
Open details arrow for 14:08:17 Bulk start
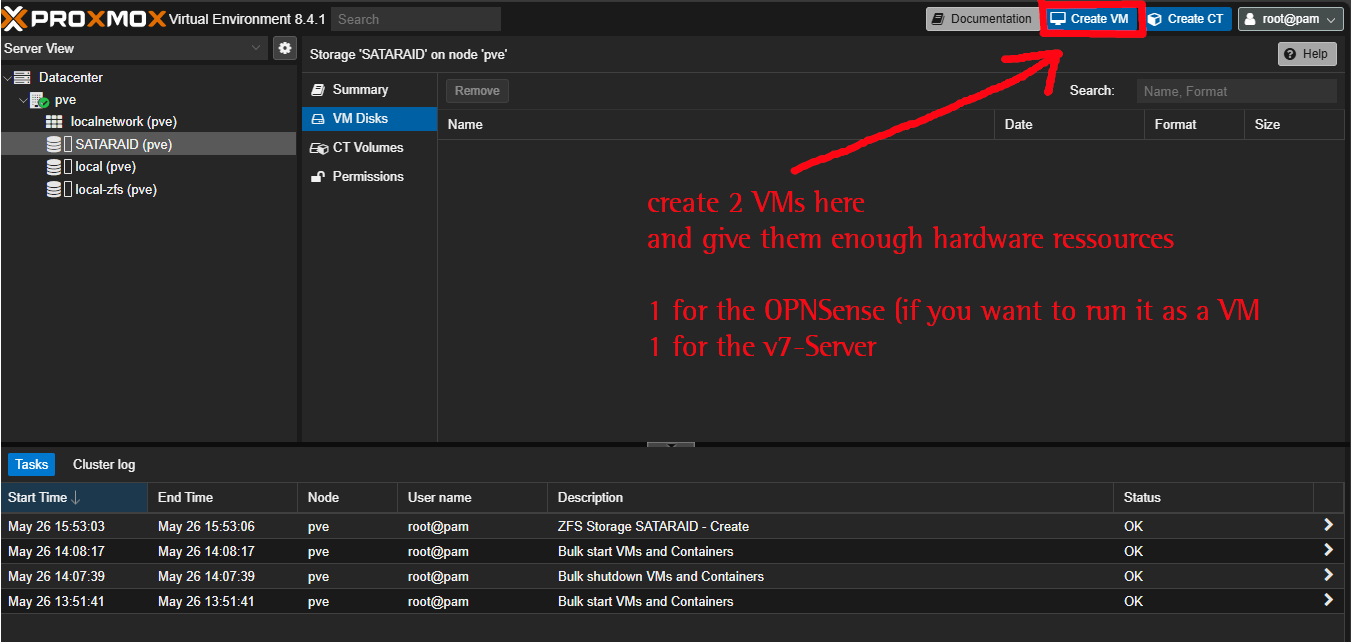coord(1328,550)
